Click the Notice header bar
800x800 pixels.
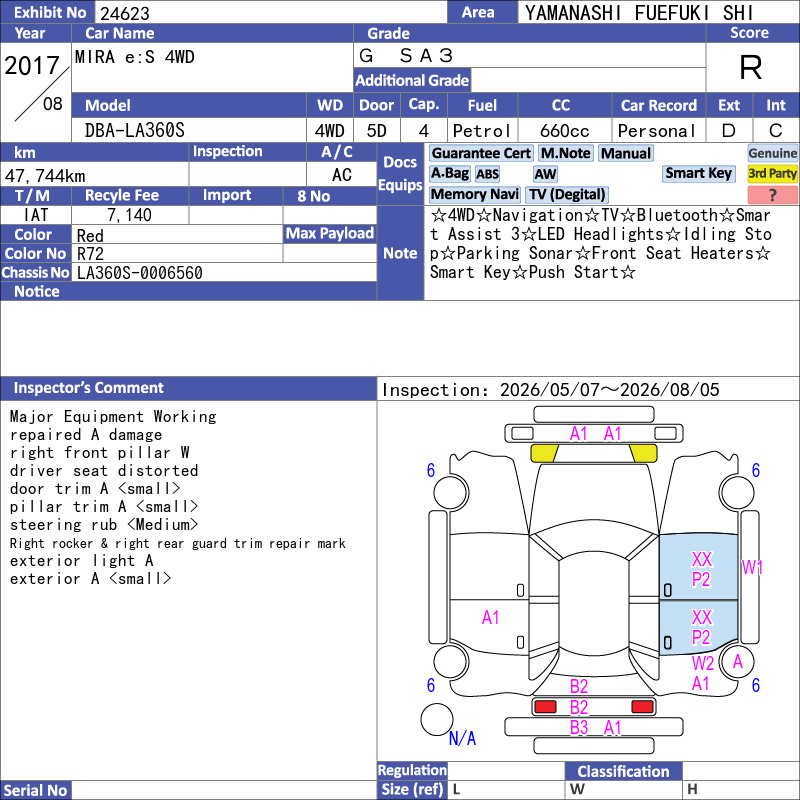point(188,291)
